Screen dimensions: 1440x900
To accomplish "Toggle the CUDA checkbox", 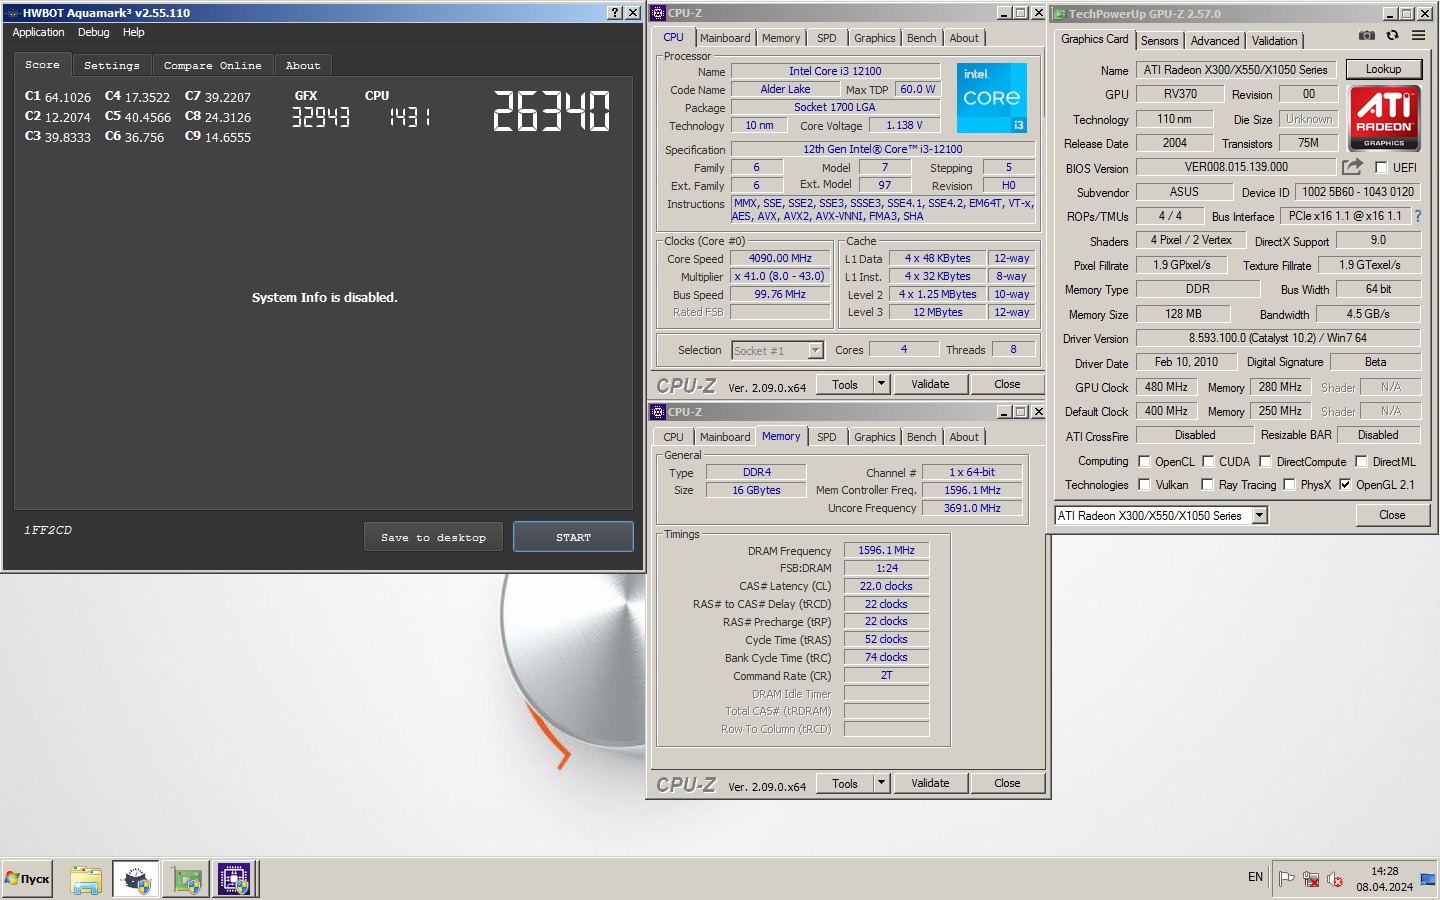I will click(1208, 461).
